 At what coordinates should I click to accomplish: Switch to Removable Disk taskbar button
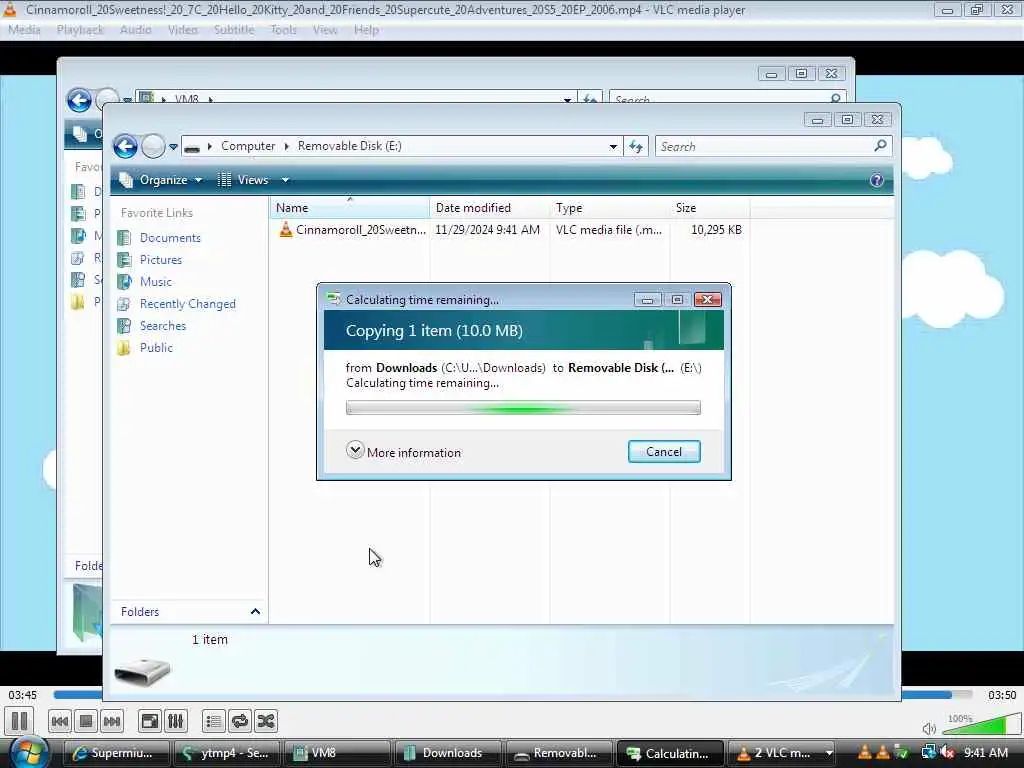coord(558,753)
